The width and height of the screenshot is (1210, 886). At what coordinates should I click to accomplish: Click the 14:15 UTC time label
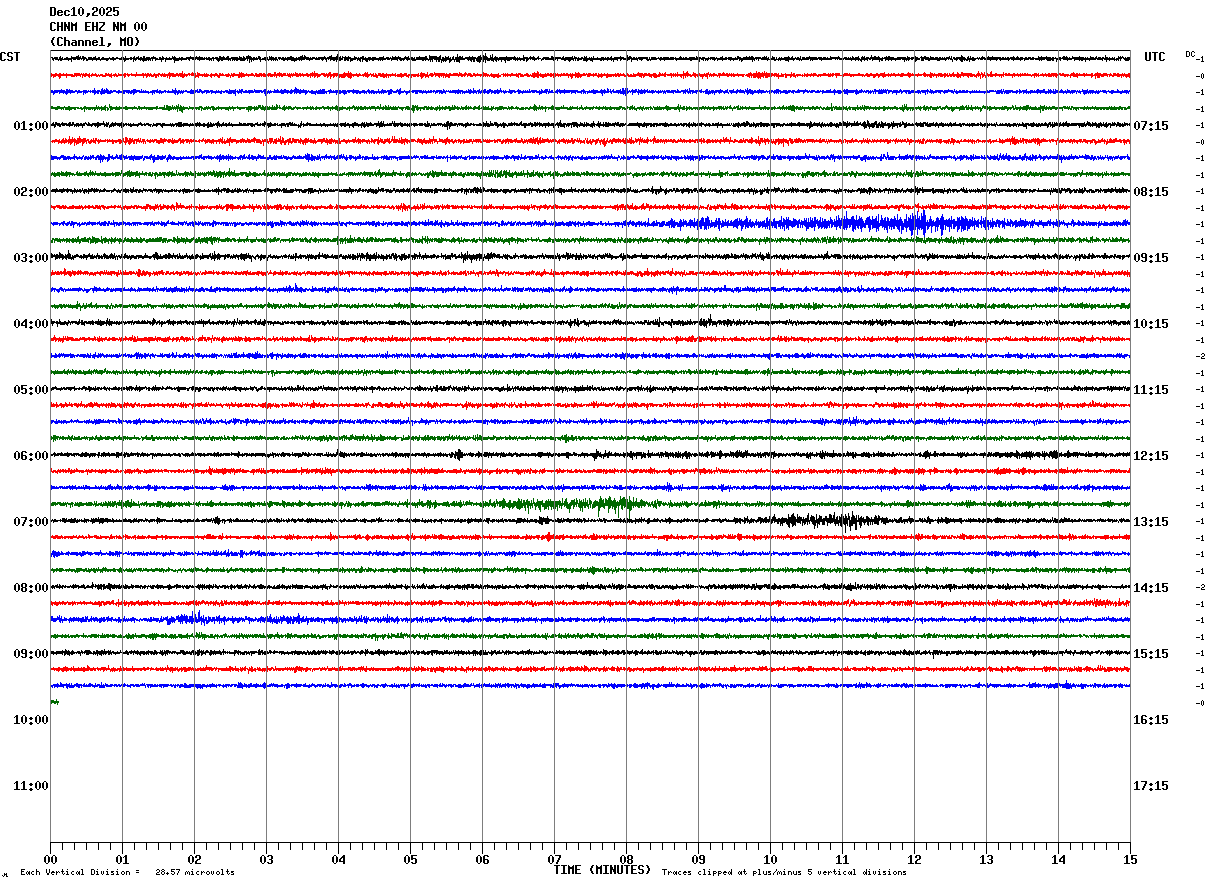(1150, 587)
